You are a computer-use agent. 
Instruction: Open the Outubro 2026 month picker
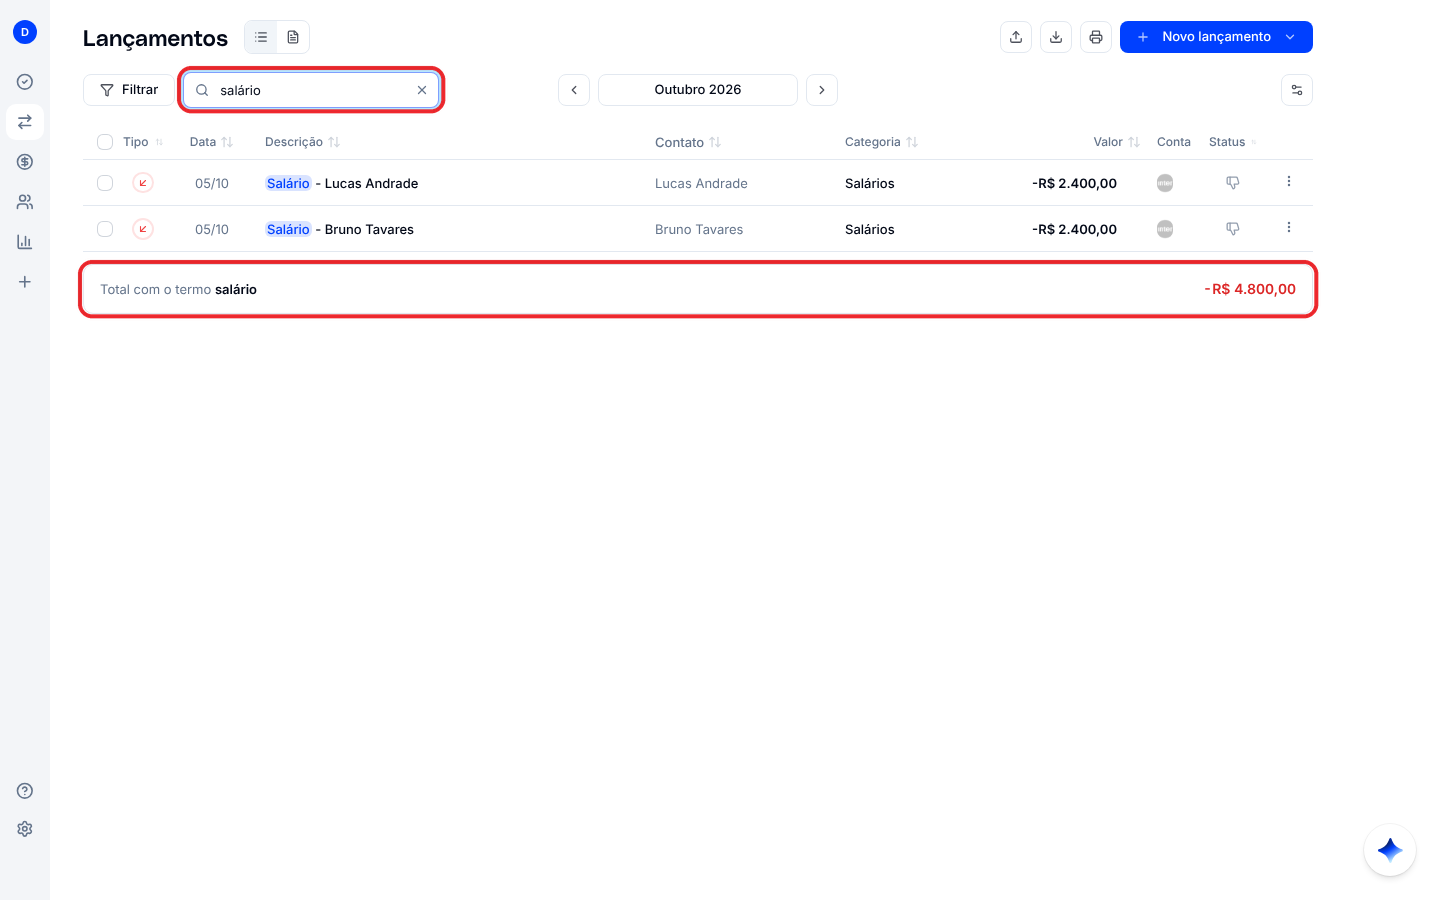[698, 90]
